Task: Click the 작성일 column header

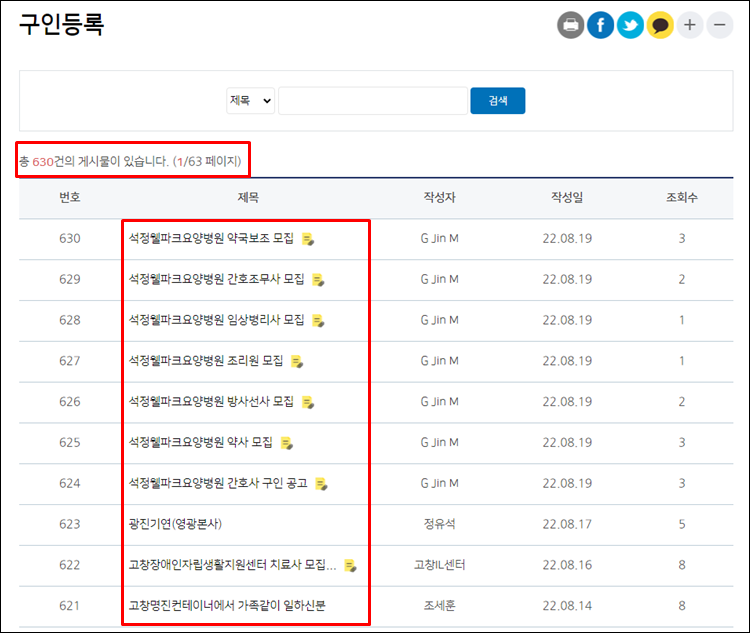Action: click(x=567, y=197)
